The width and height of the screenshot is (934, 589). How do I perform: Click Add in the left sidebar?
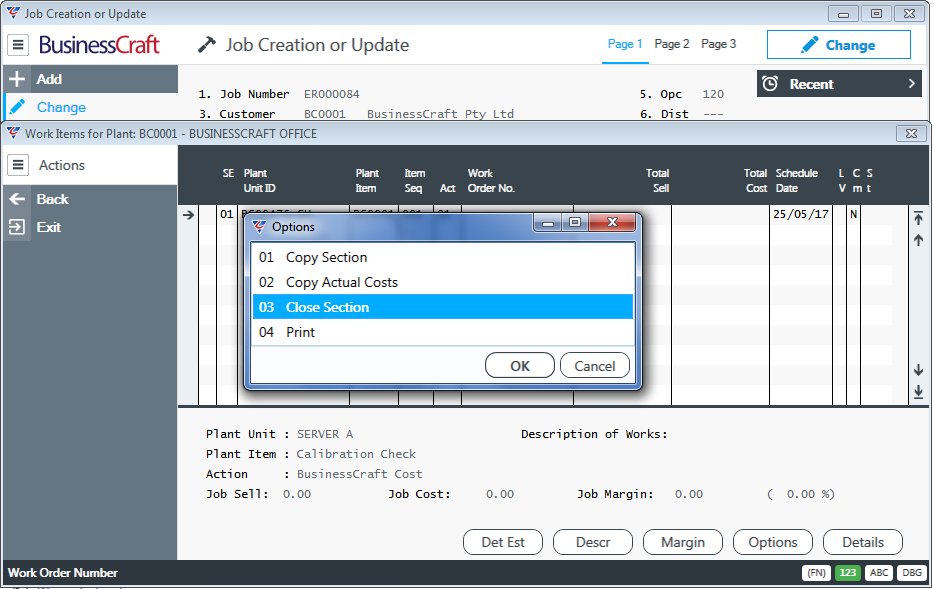(91, 79)
